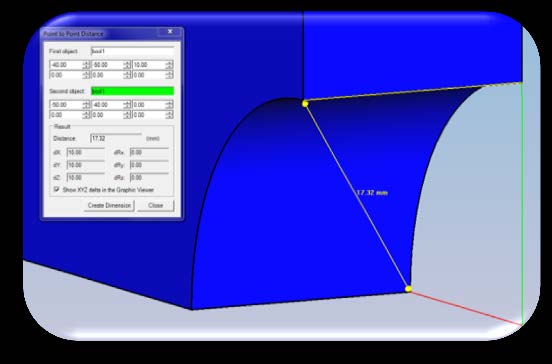Image resolution: width=552 pixels, height=364 pixels.
Task: Select the second object's 40.00 coordinate field
Action: pos(108,105)
